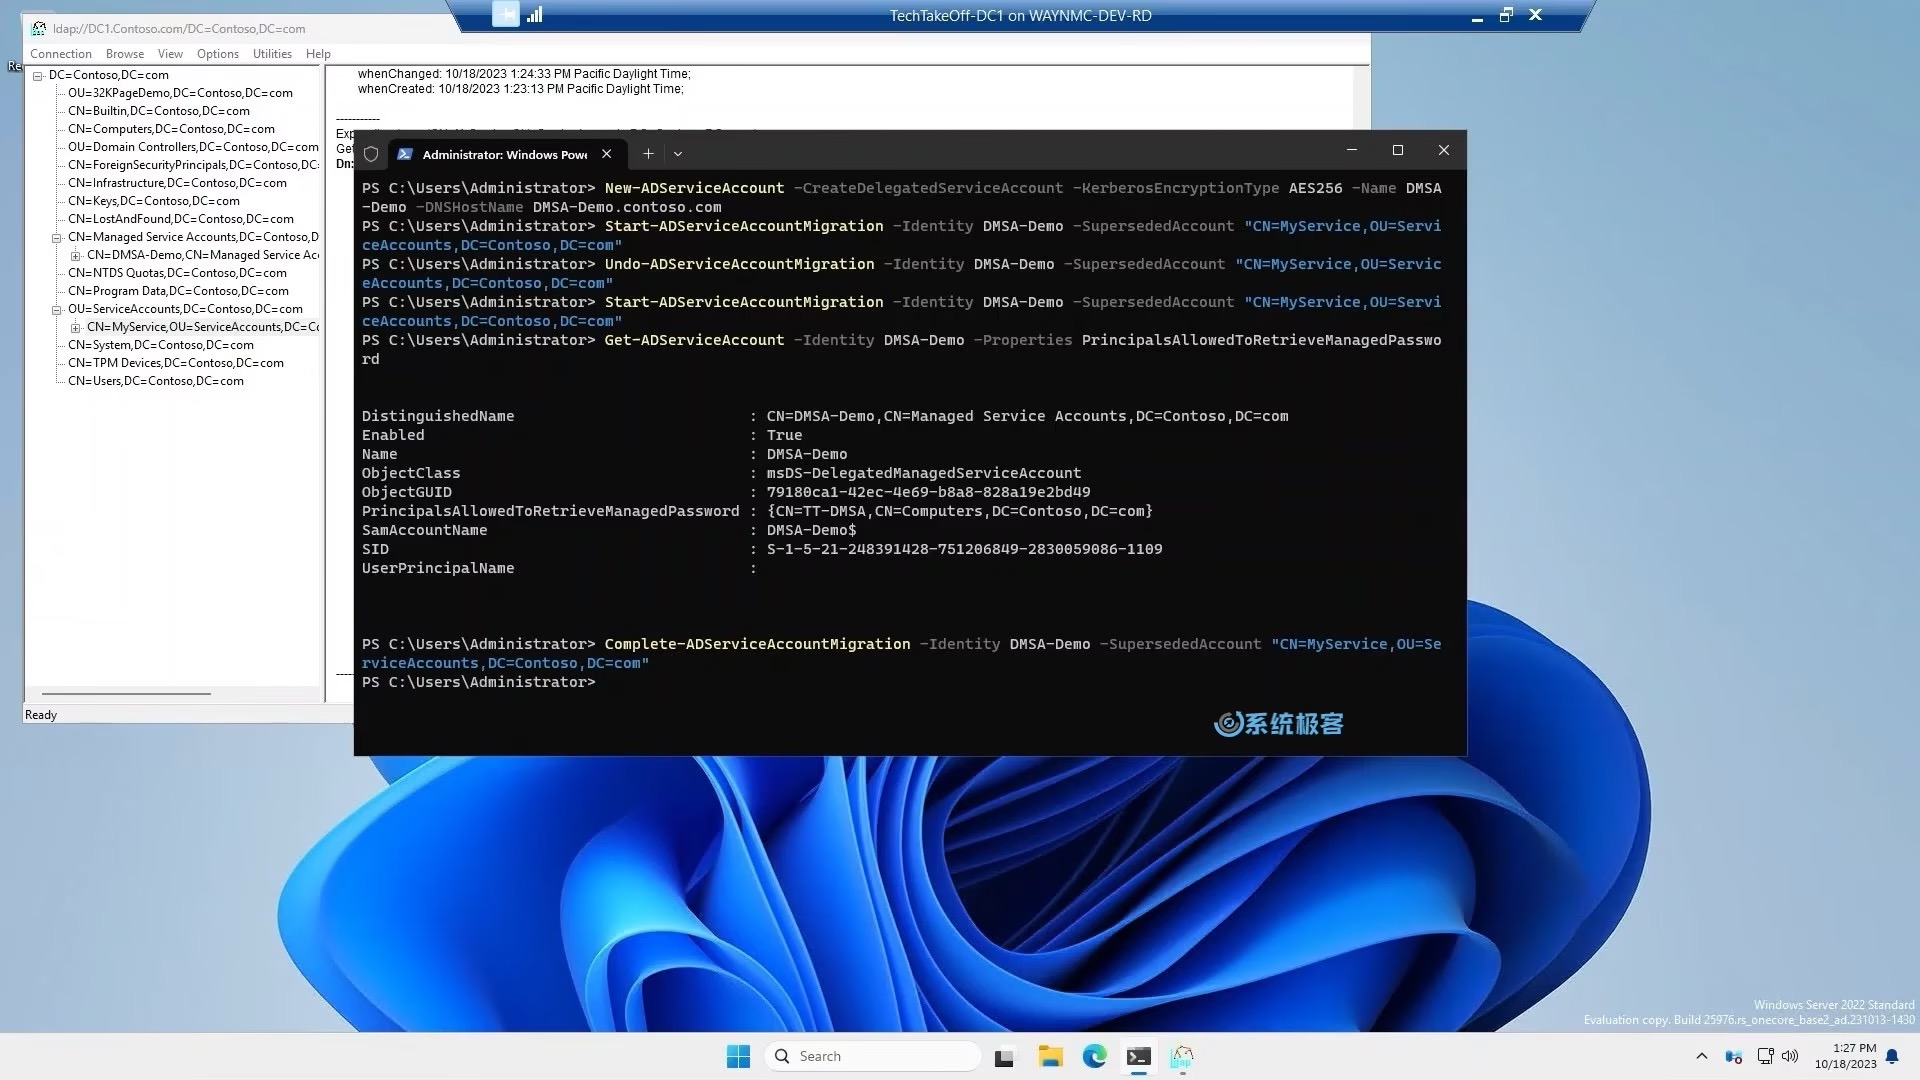Click the File Explorer taskbar icon
The height and width of the screenshot is (1080, 1920).
pos(1050,1056)
